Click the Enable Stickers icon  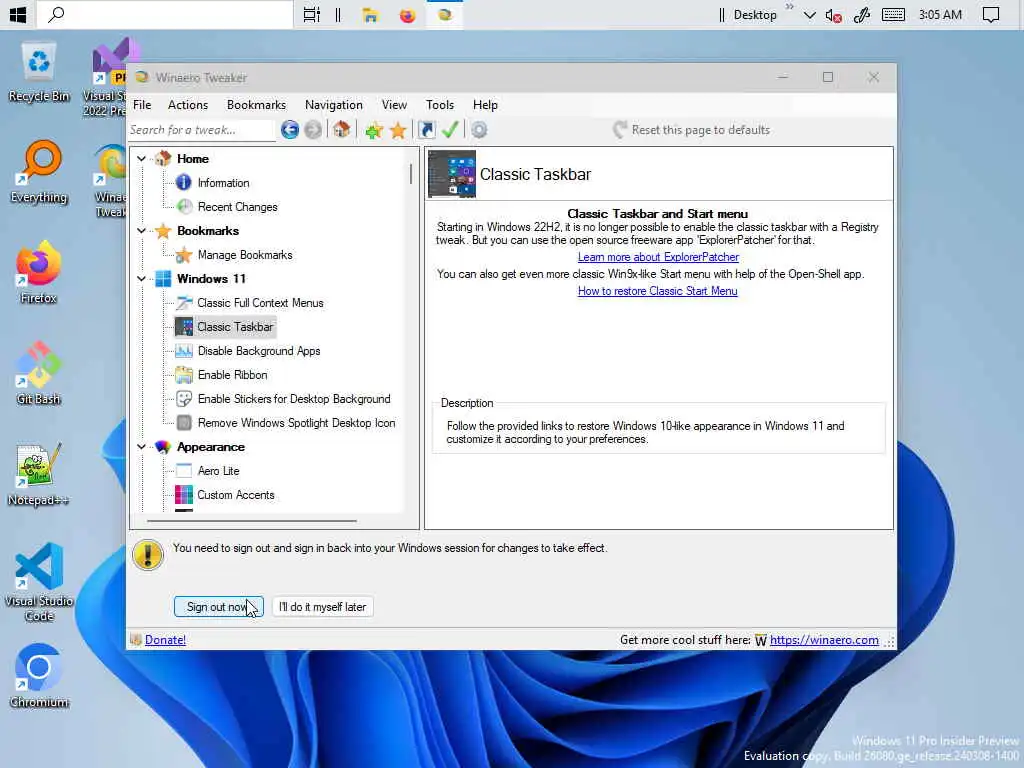pos(184,399)
